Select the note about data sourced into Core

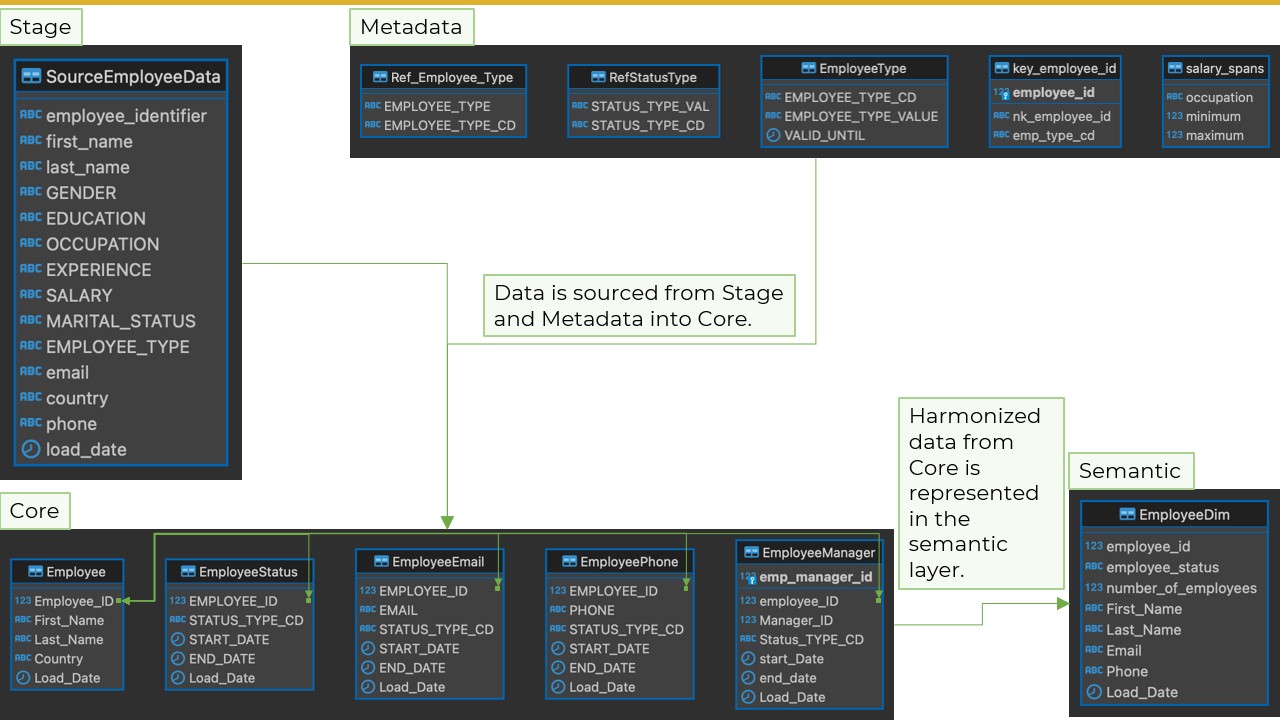point(640,305)
